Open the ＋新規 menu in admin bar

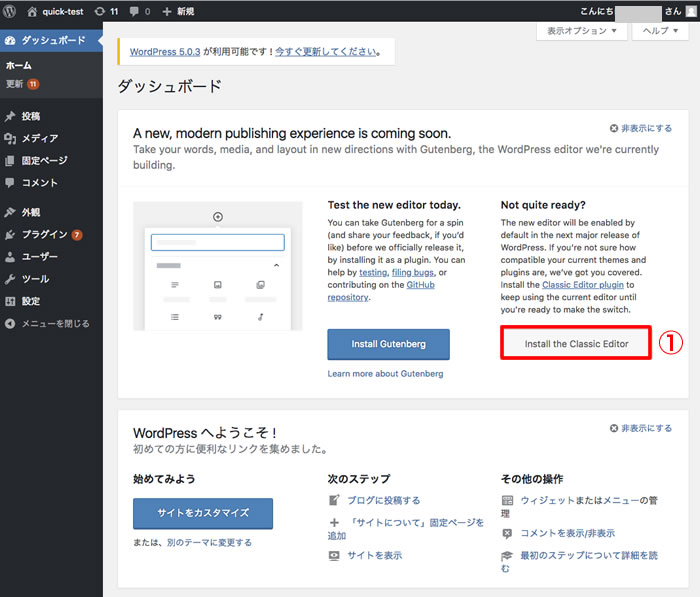[x=178, y=11]
